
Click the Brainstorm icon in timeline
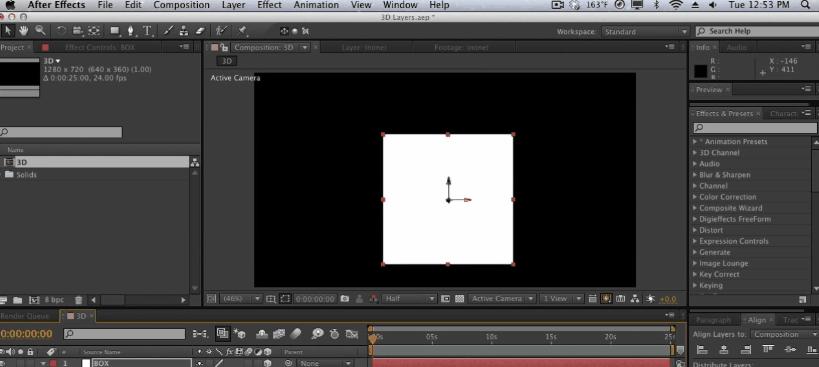click(317, 334)
